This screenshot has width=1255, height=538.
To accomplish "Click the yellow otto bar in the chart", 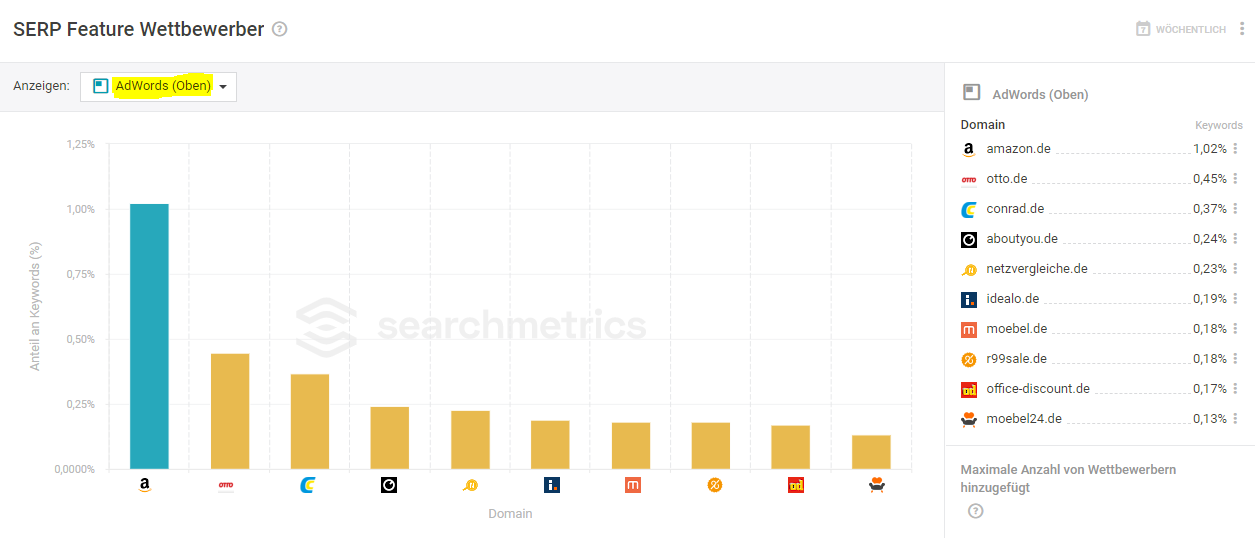I will click(x=230, y=411).
